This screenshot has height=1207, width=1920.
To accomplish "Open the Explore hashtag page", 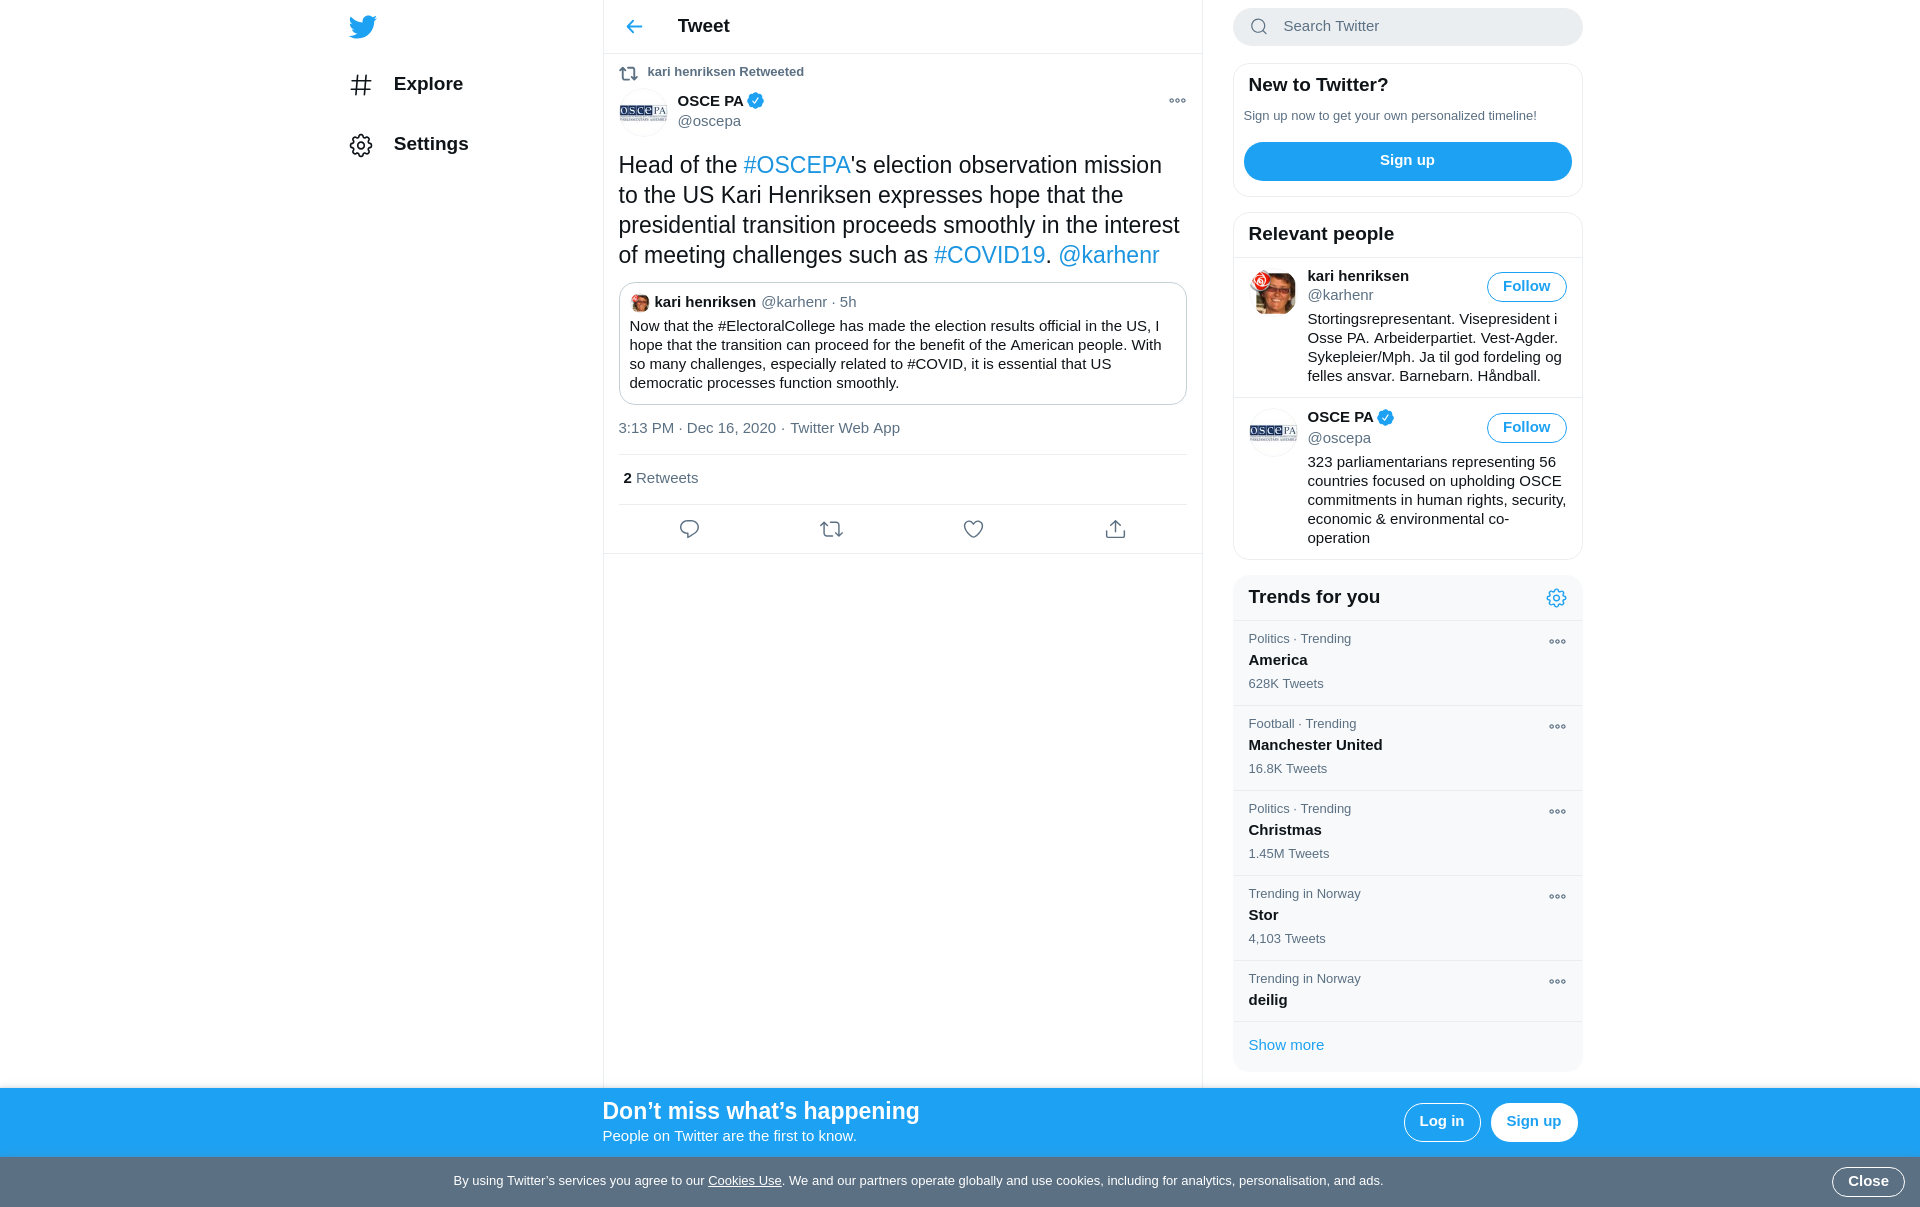I will click(x=406, y=85).
